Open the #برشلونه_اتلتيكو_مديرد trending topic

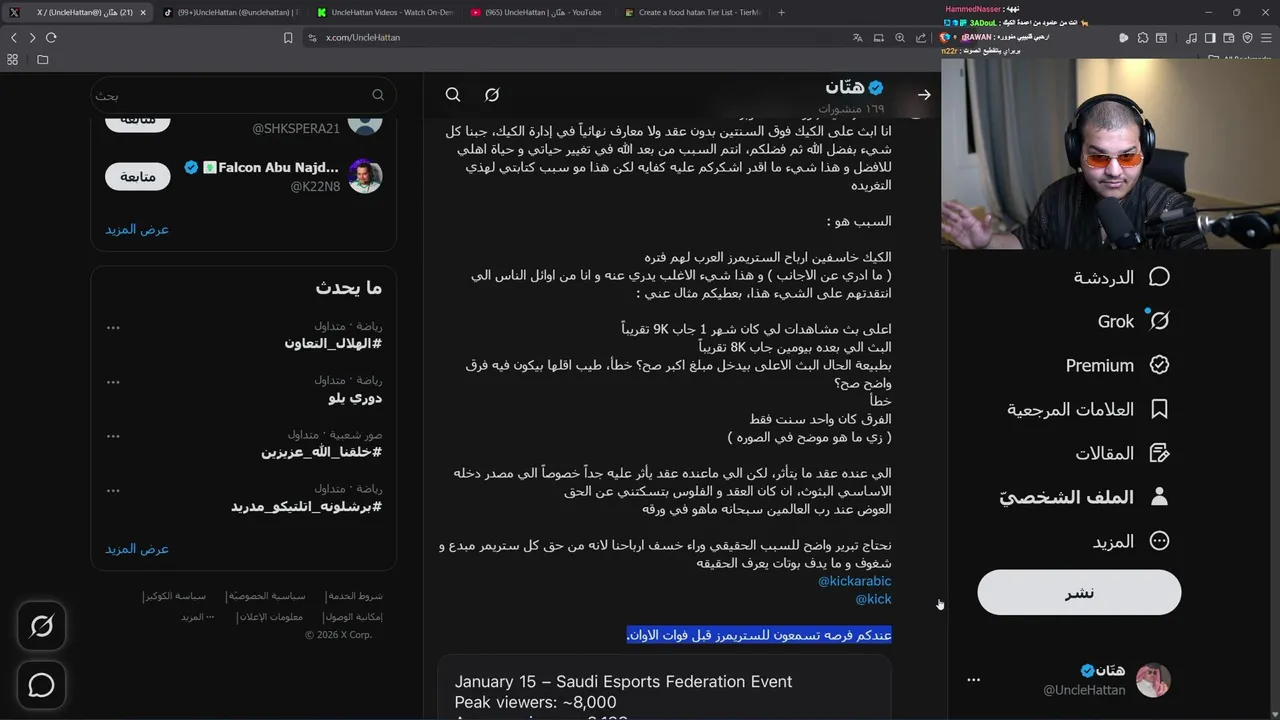(x=306, y=505)
